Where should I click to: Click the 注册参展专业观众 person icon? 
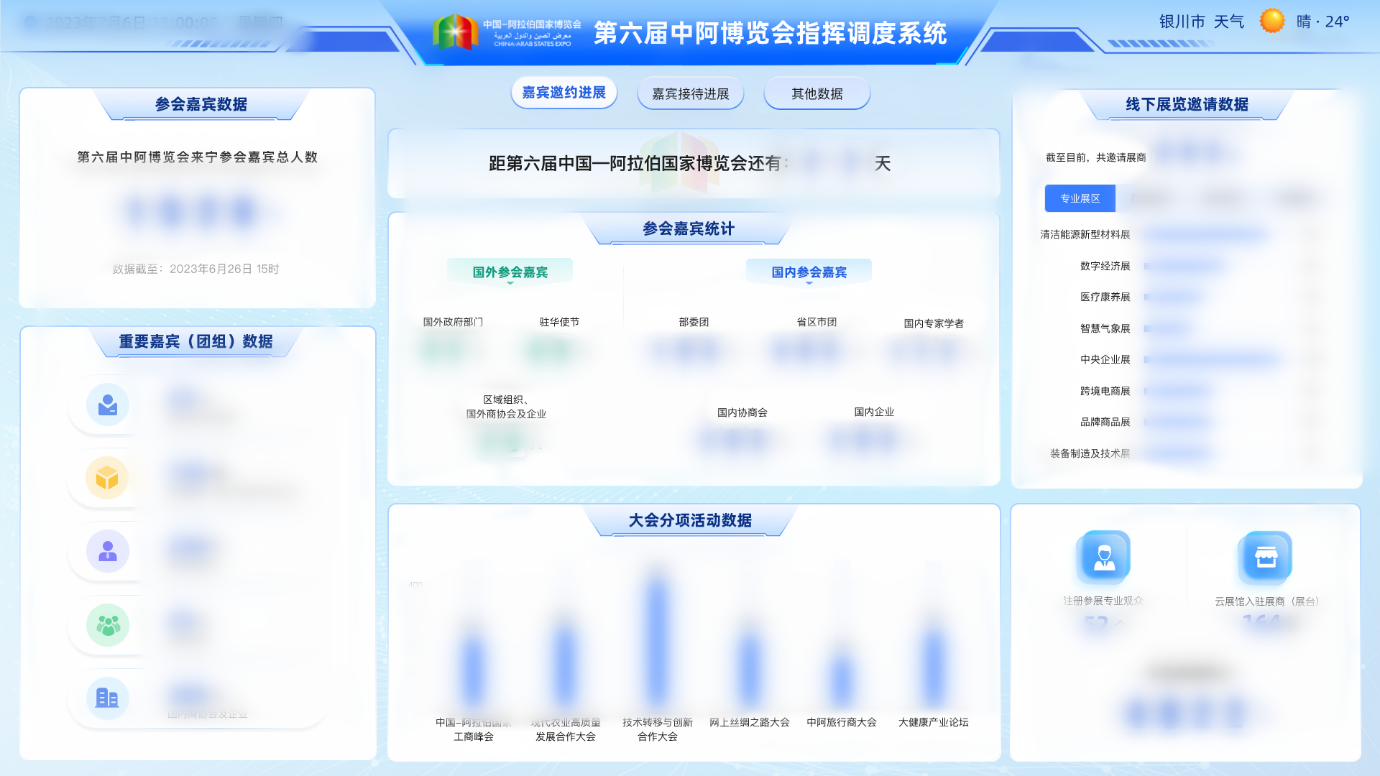[1103, 557]
